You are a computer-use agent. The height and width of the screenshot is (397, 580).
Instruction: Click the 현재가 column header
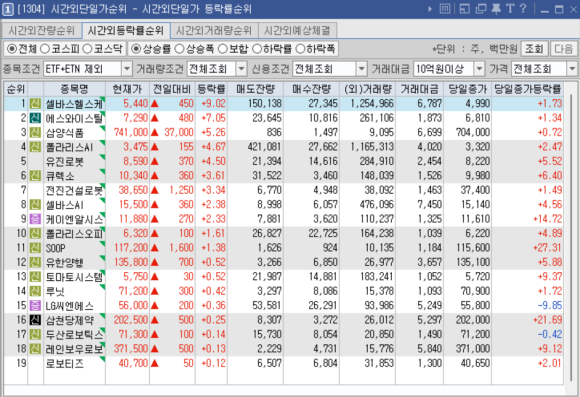pos(127,89)
